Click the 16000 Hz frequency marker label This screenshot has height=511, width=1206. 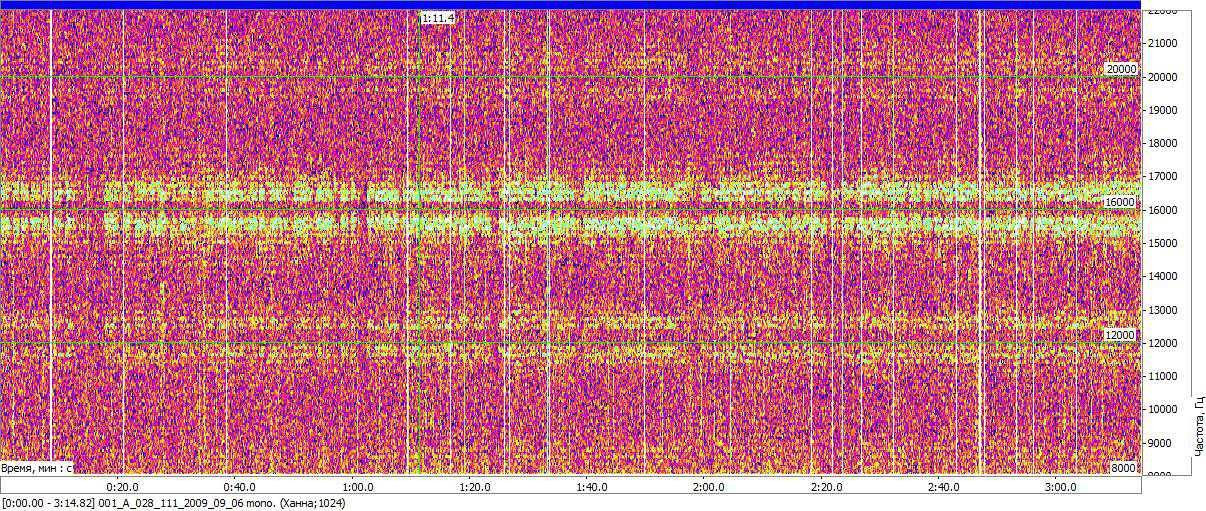coord(1120,202)
